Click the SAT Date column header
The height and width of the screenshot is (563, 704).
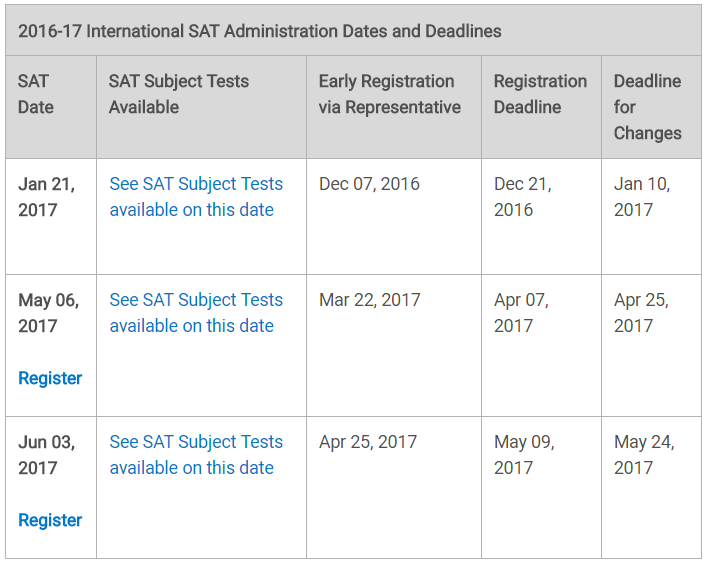[x=36, y=94]
